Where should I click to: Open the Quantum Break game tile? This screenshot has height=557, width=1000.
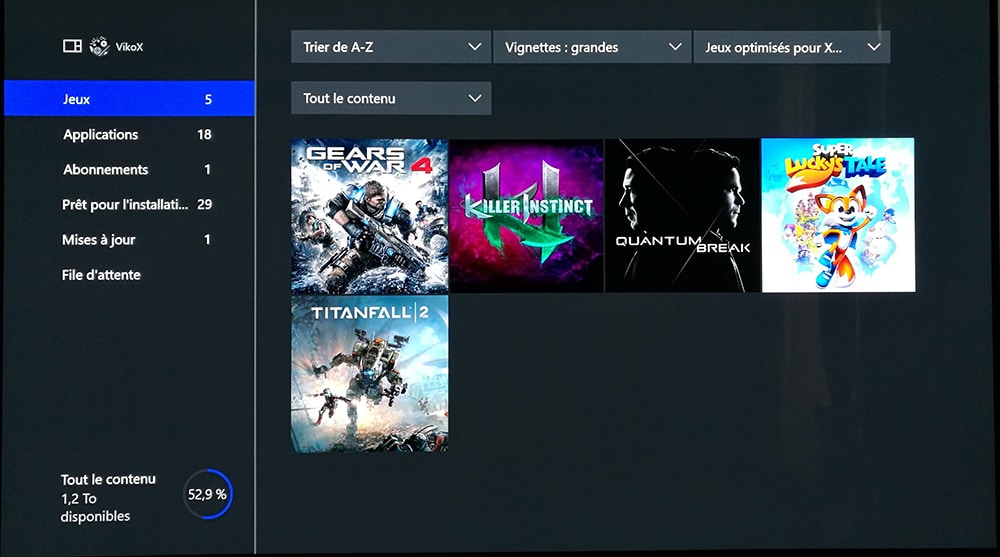[x=682, y=216]
